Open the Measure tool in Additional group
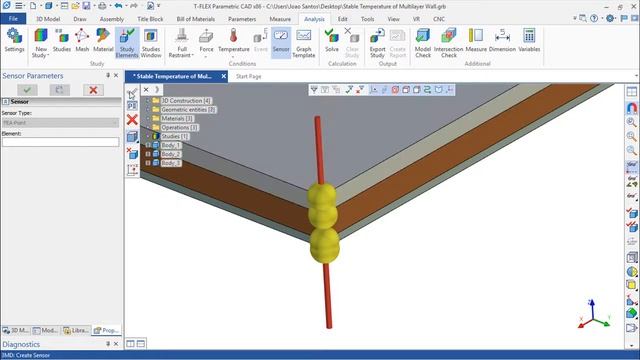 476,40
